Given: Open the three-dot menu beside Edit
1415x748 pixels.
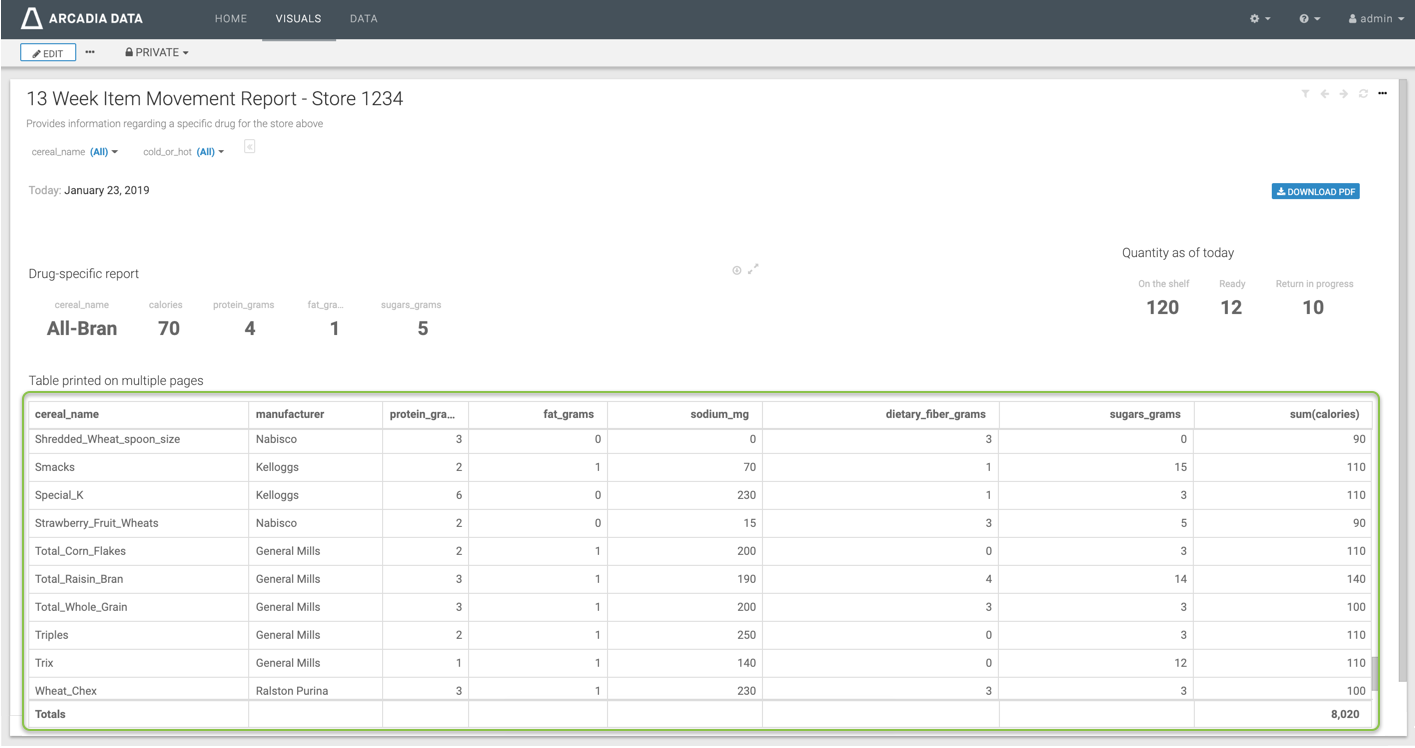Looking at the screenshot, I should coord(90,52).
